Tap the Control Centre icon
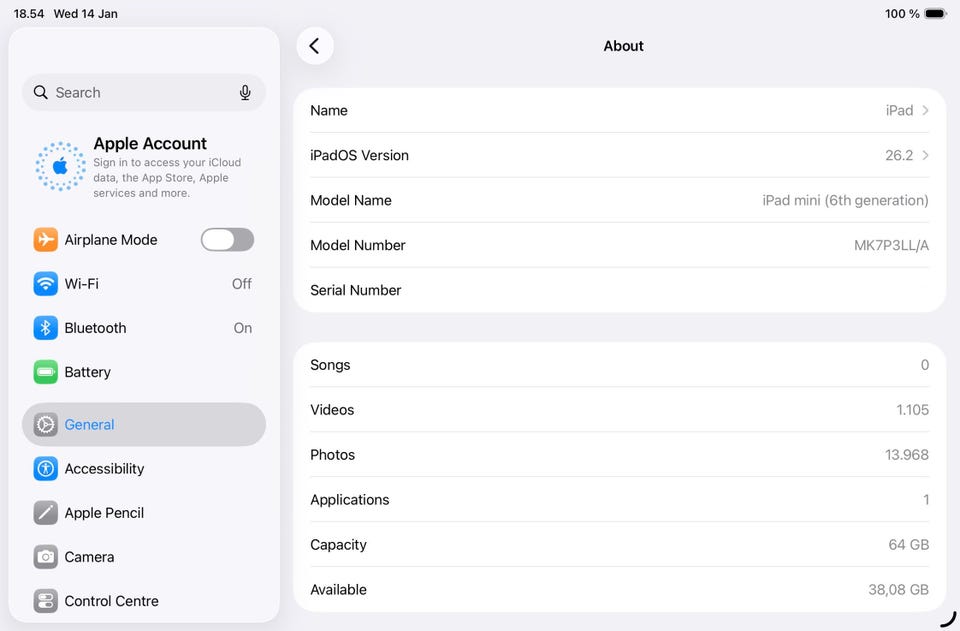This screenshot has height=631, width=960. 46,601
